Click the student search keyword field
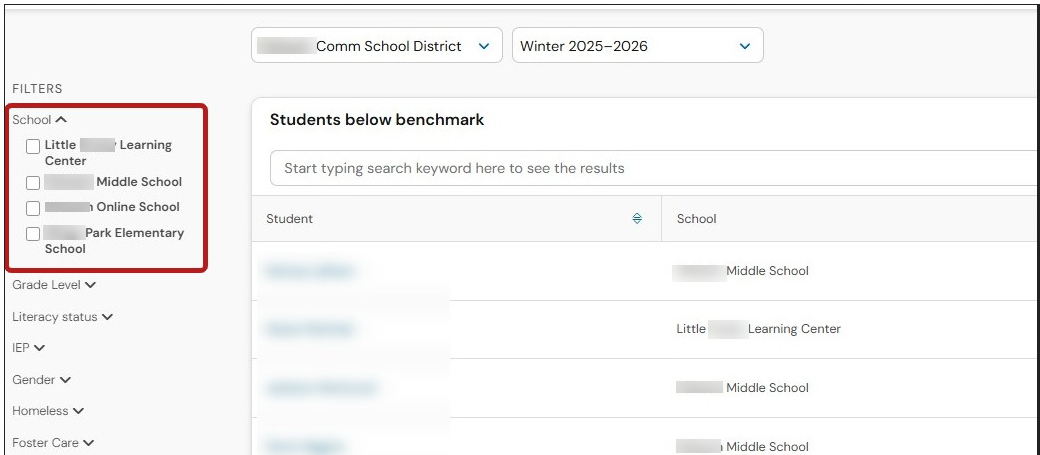Viewport: 1040px width, 455px height. click(x=653, y=168)
